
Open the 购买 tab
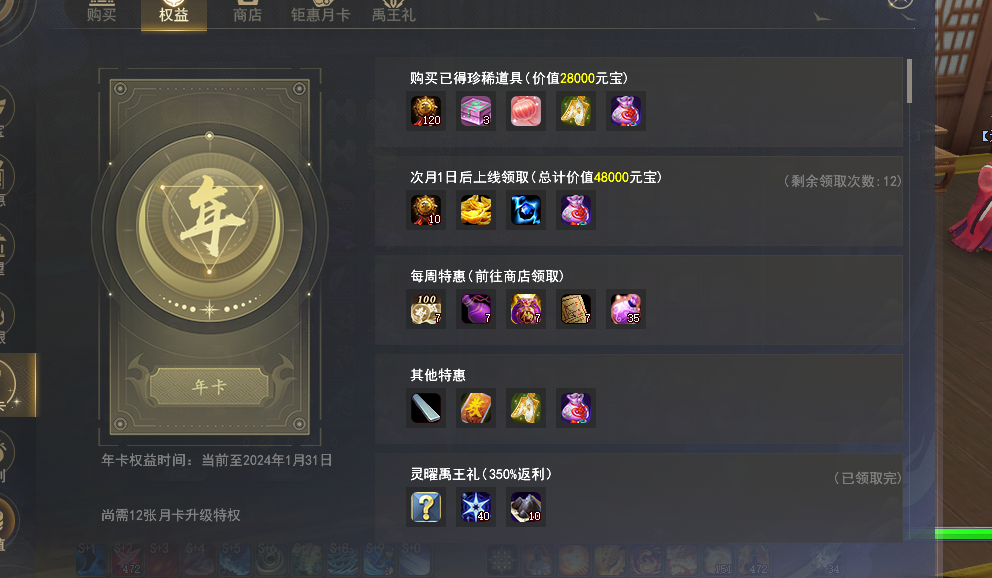click(x=101, y=13)
